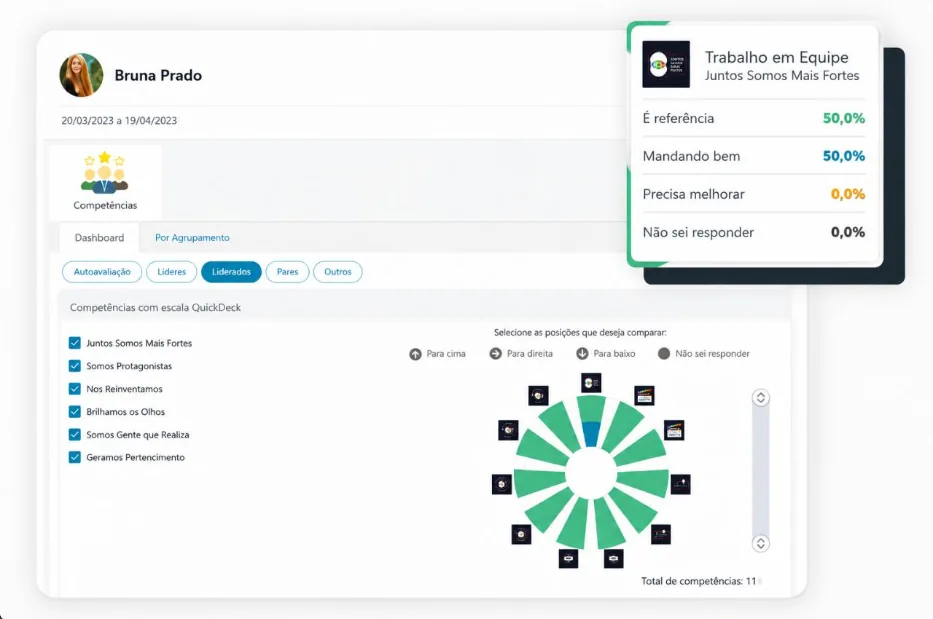Toggle the Brilhamos os Olhos checkbox

74,411
